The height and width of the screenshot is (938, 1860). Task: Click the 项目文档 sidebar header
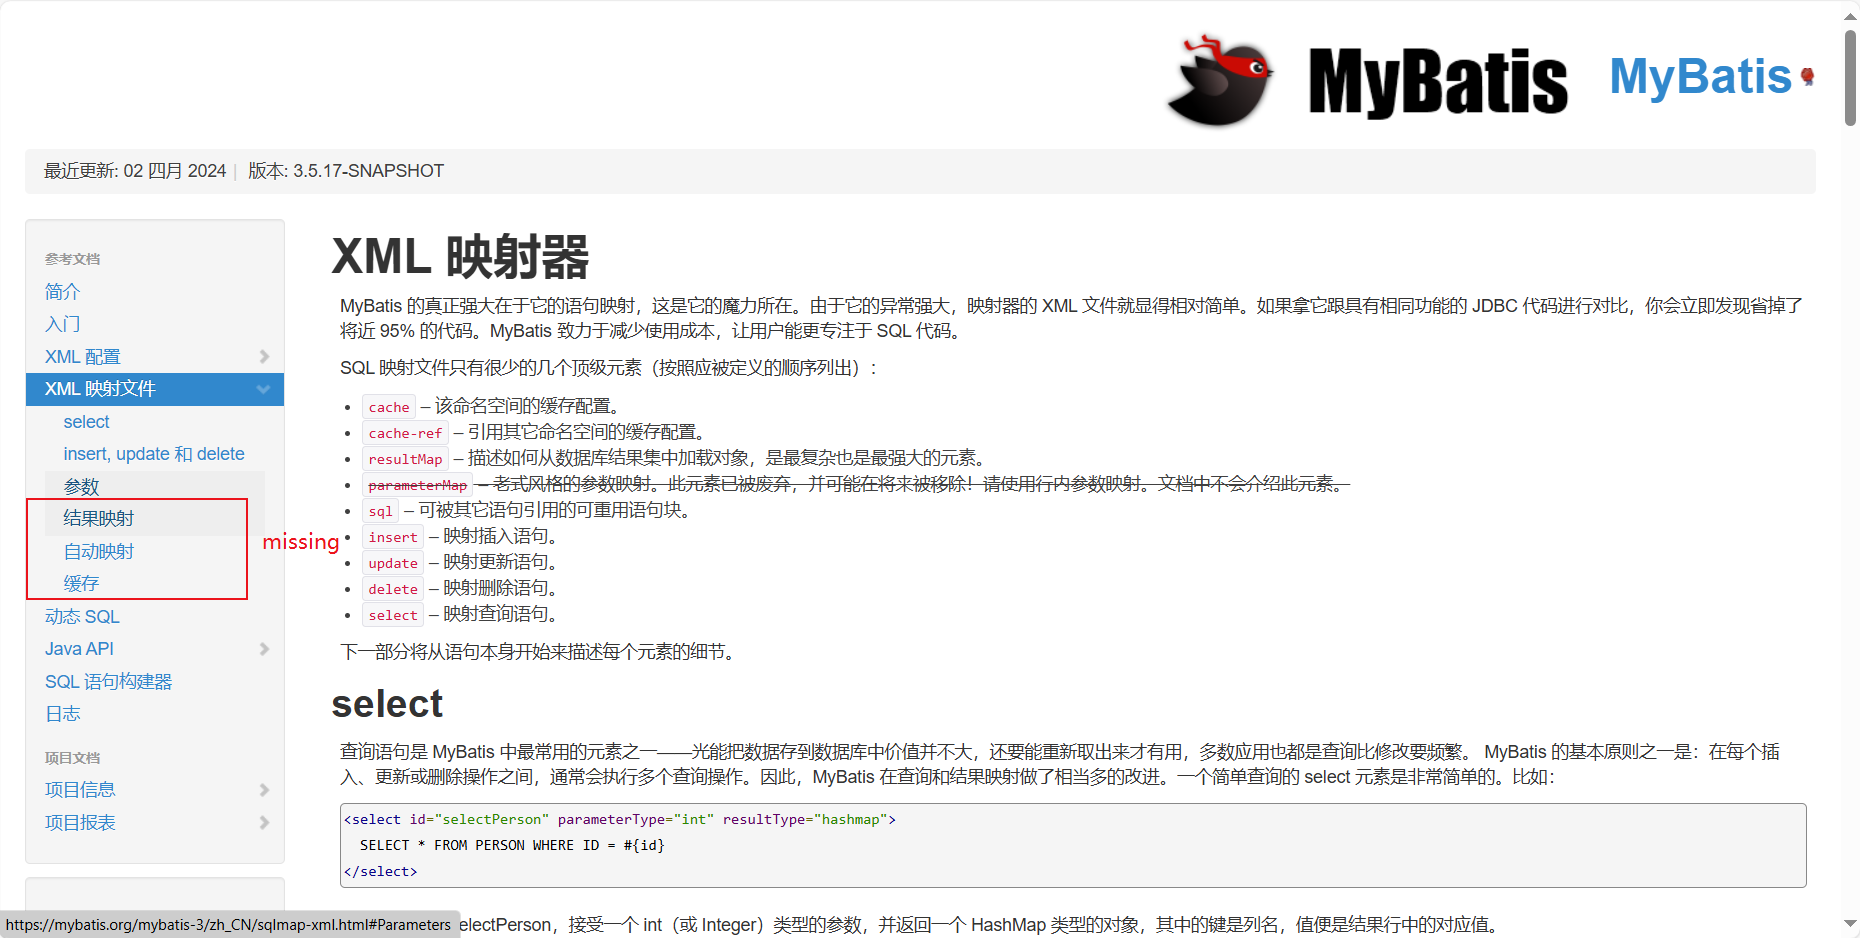point(72,758)
